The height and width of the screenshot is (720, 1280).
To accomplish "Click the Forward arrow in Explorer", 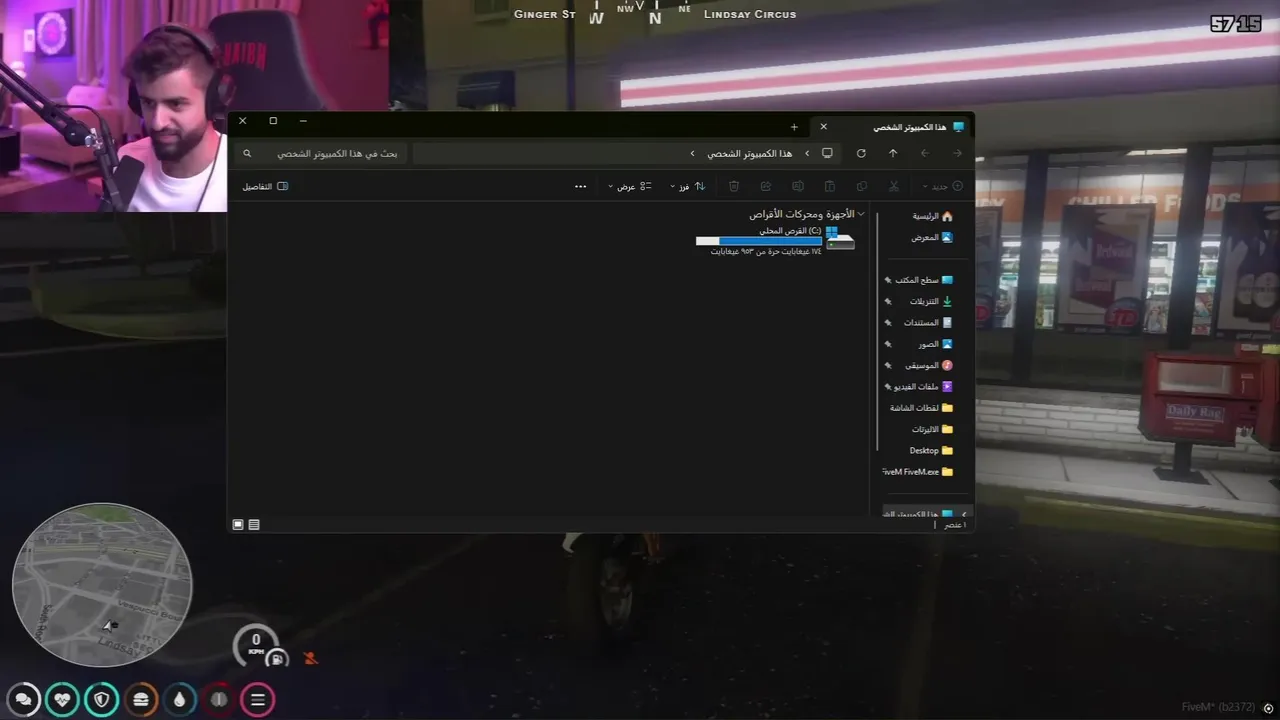I will pyautogui.click(x=925, y=153).
